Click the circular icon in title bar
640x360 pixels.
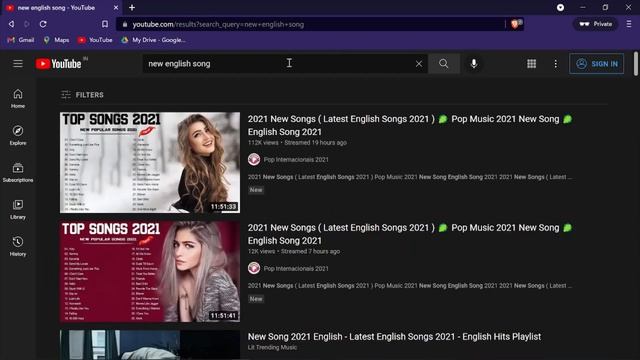[x=560, y=7]
